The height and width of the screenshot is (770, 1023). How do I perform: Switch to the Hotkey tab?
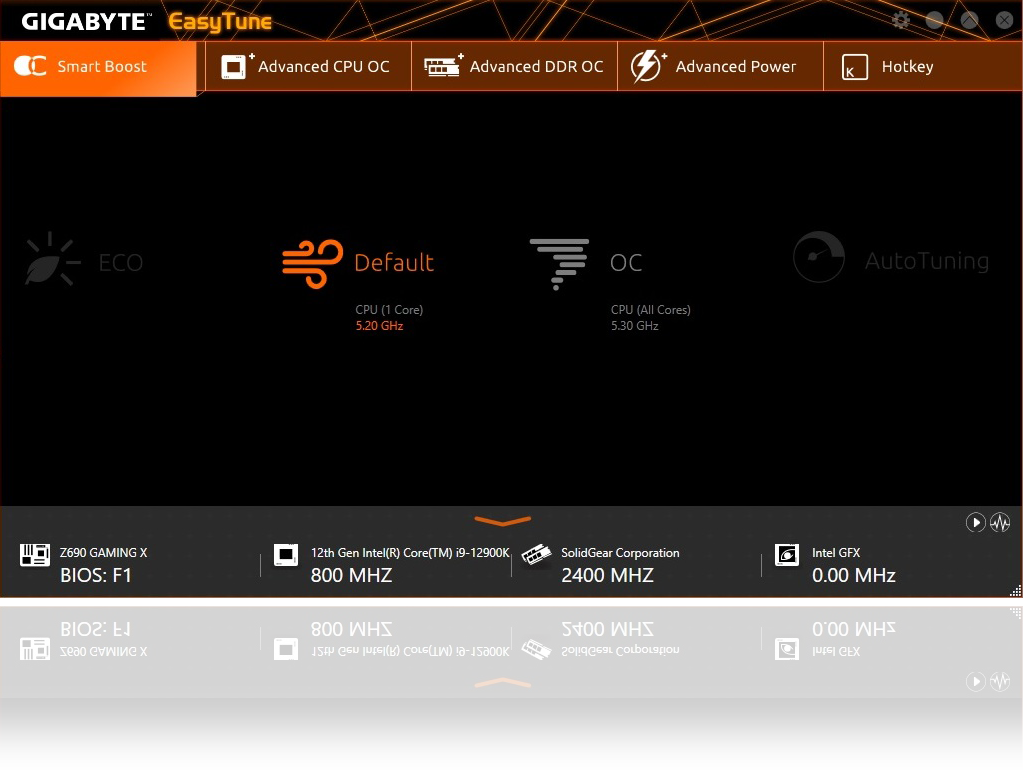890,67
